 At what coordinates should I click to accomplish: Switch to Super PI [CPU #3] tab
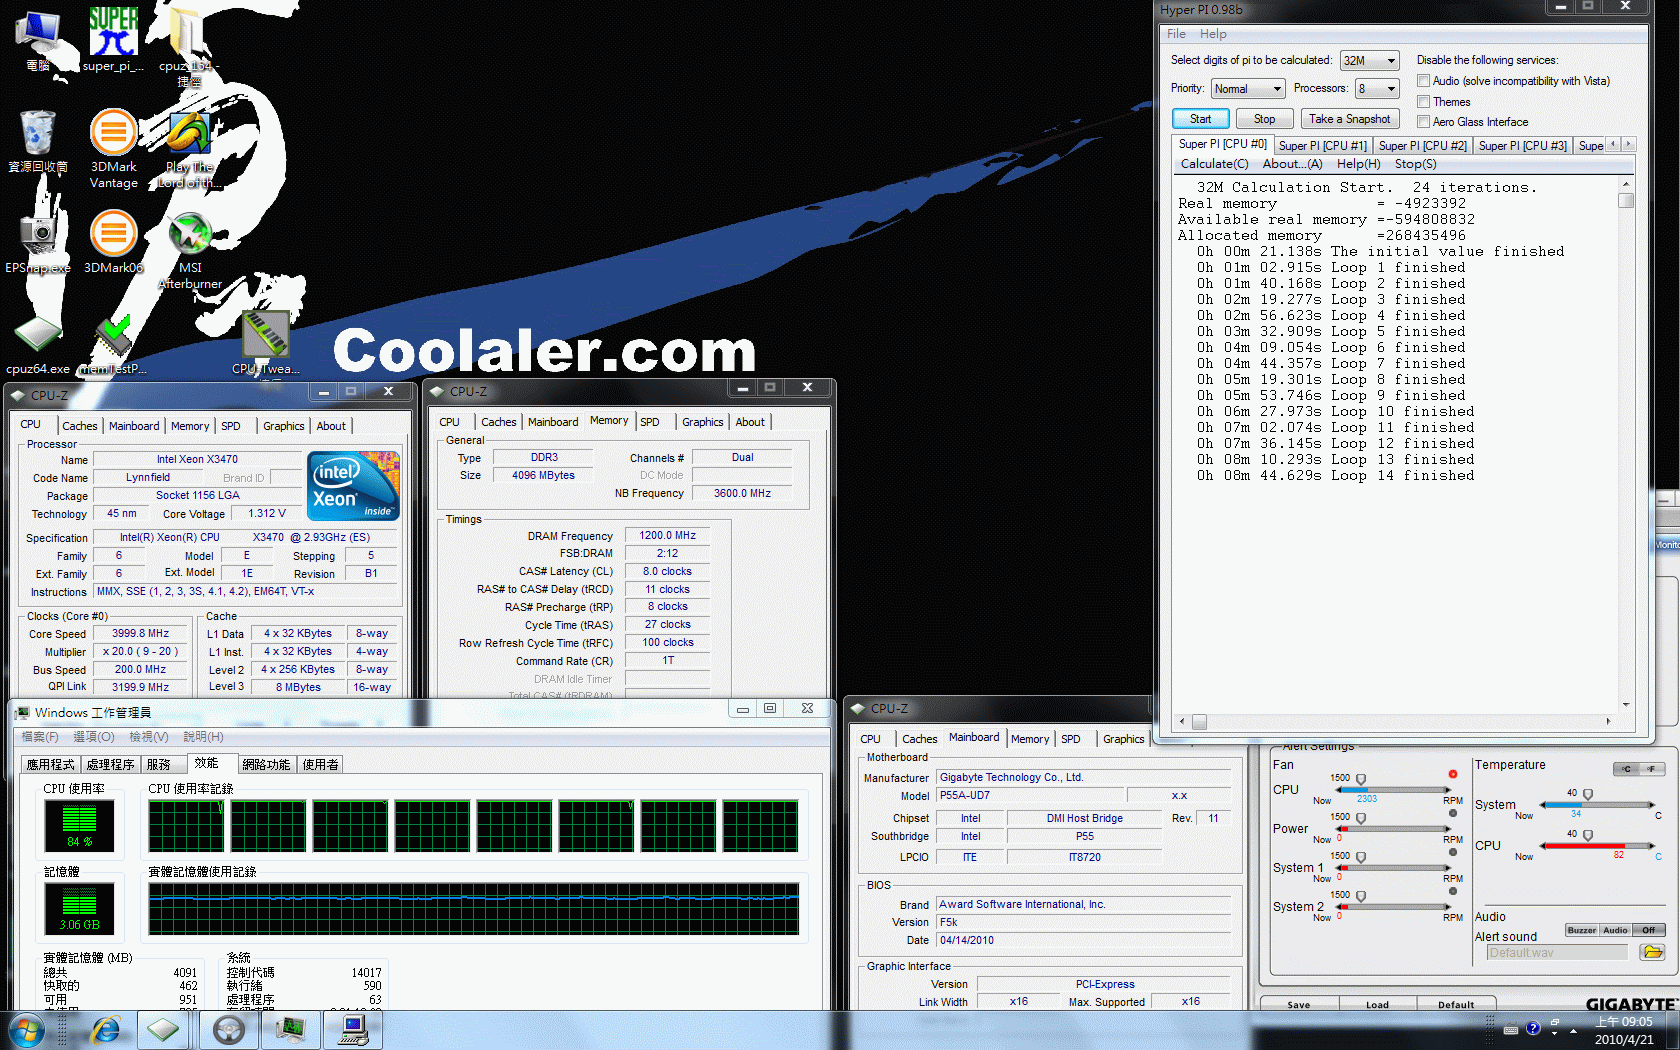point(1522,146)
